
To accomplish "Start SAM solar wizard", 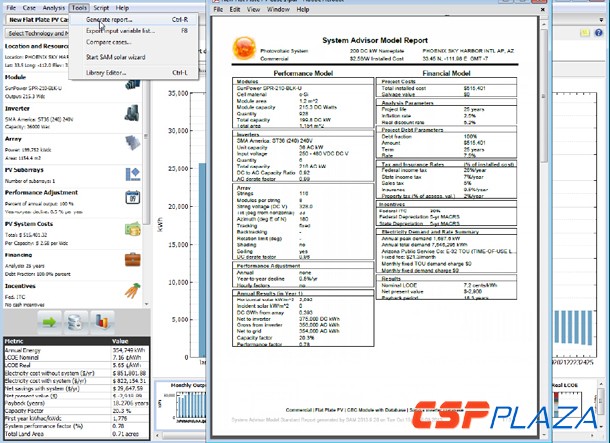I will [x=117, y=59].
